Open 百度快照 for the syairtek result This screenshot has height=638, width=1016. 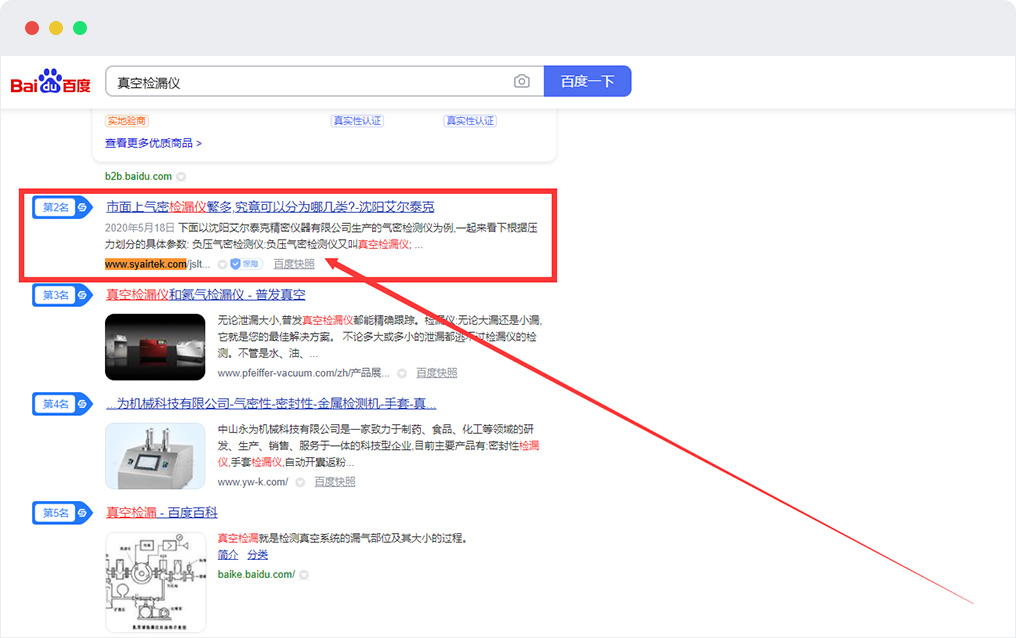pos(294,264)
